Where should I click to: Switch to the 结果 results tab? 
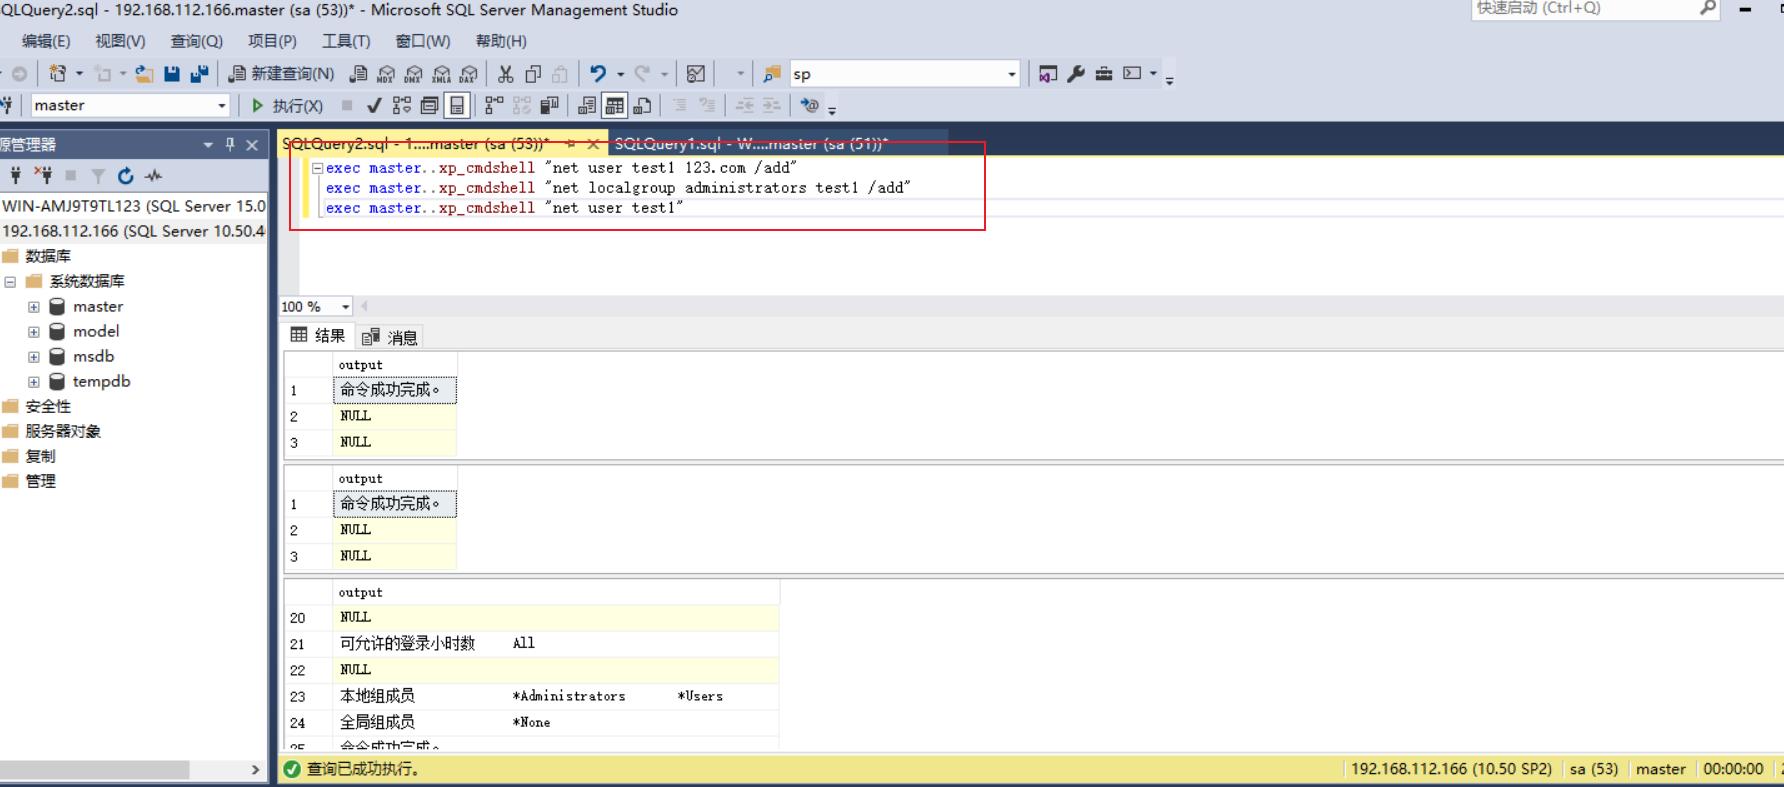click(318, 336)
